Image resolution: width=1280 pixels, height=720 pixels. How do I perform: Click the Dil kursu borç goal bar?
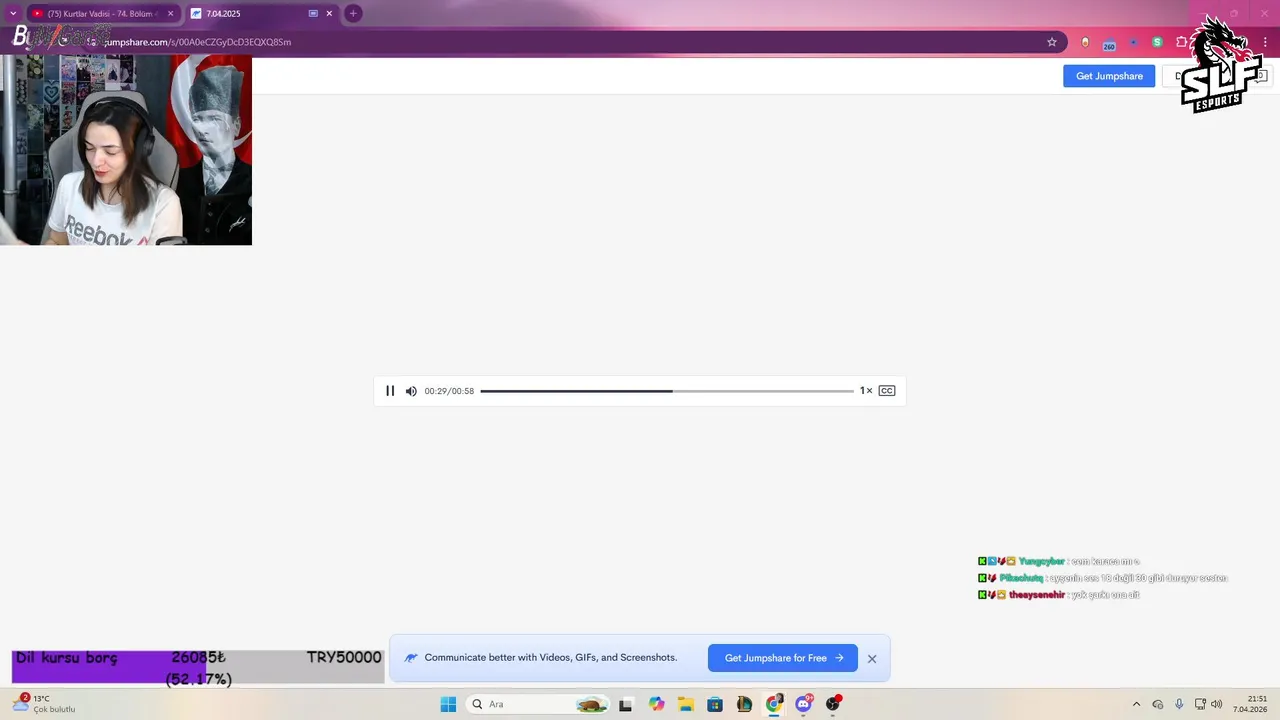[x=198, y=667]
